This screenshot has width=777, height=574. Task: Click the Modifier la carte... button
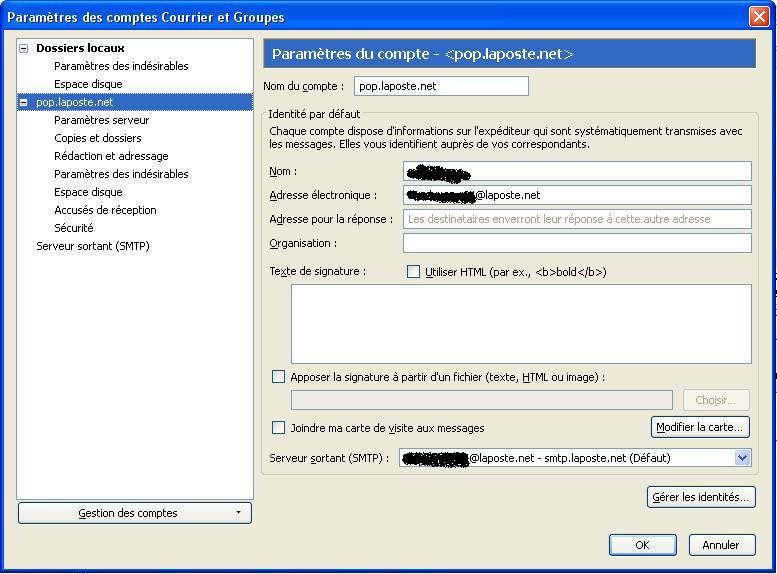click(x=700, y=427)
